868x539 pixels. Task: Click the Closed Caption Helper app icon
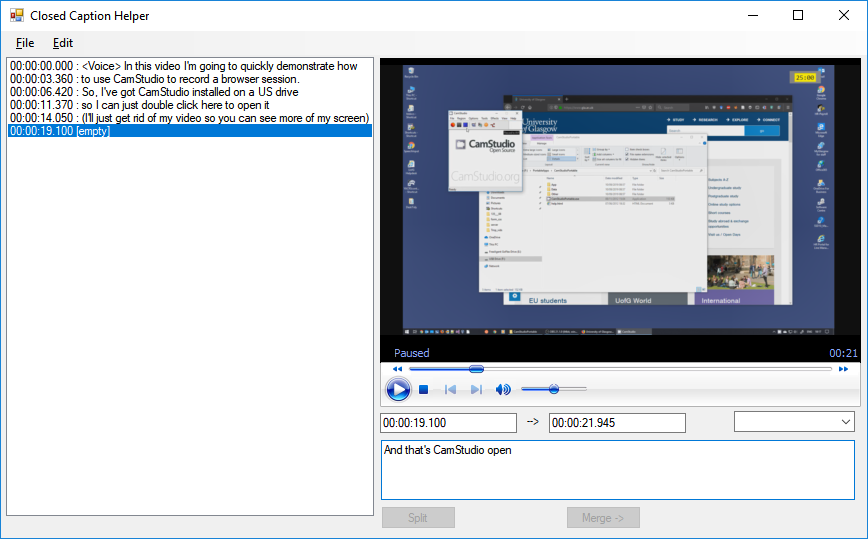pyautogui.click(x=16, y=15)
